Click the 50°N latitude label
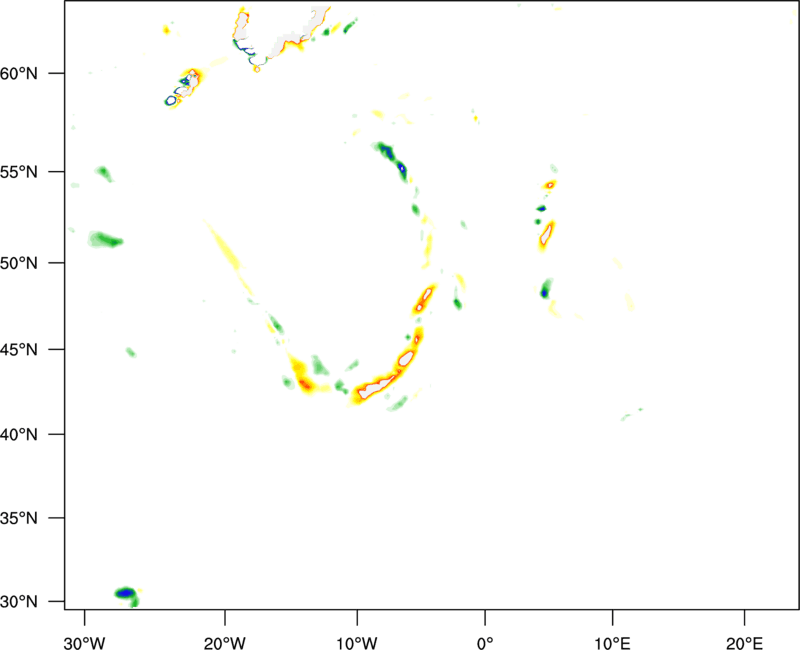Image resolution: width=800 pixels, height=650 pixels. coord(19,263)
